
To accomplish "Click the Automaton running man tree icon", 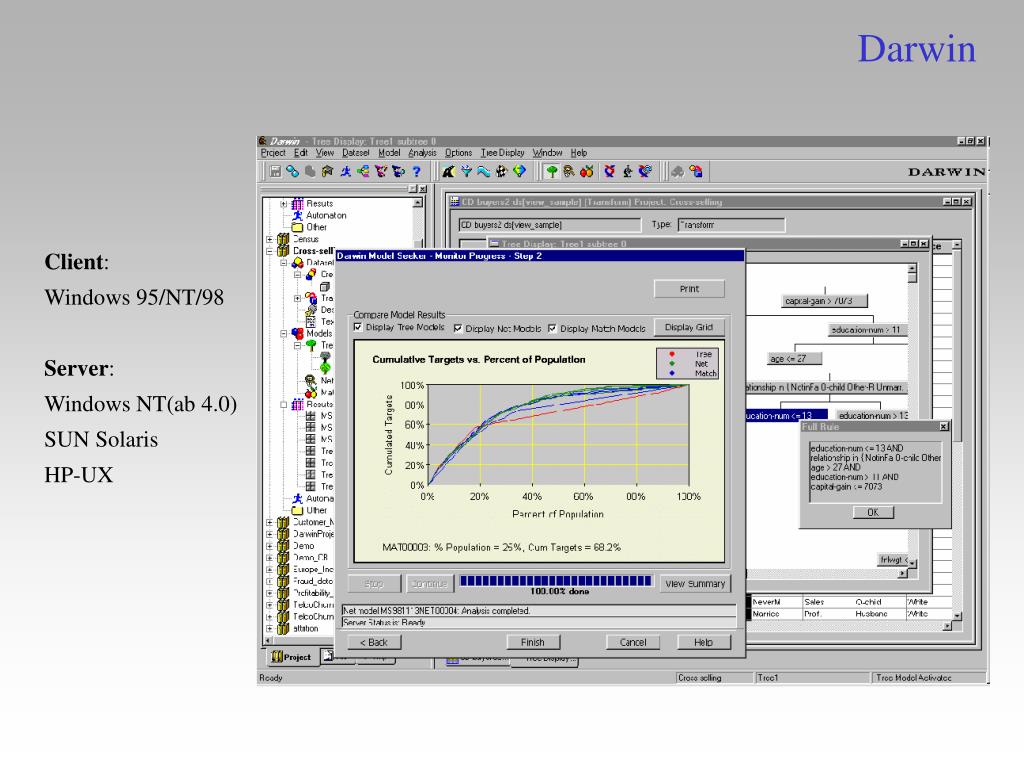I will [298, 215].
